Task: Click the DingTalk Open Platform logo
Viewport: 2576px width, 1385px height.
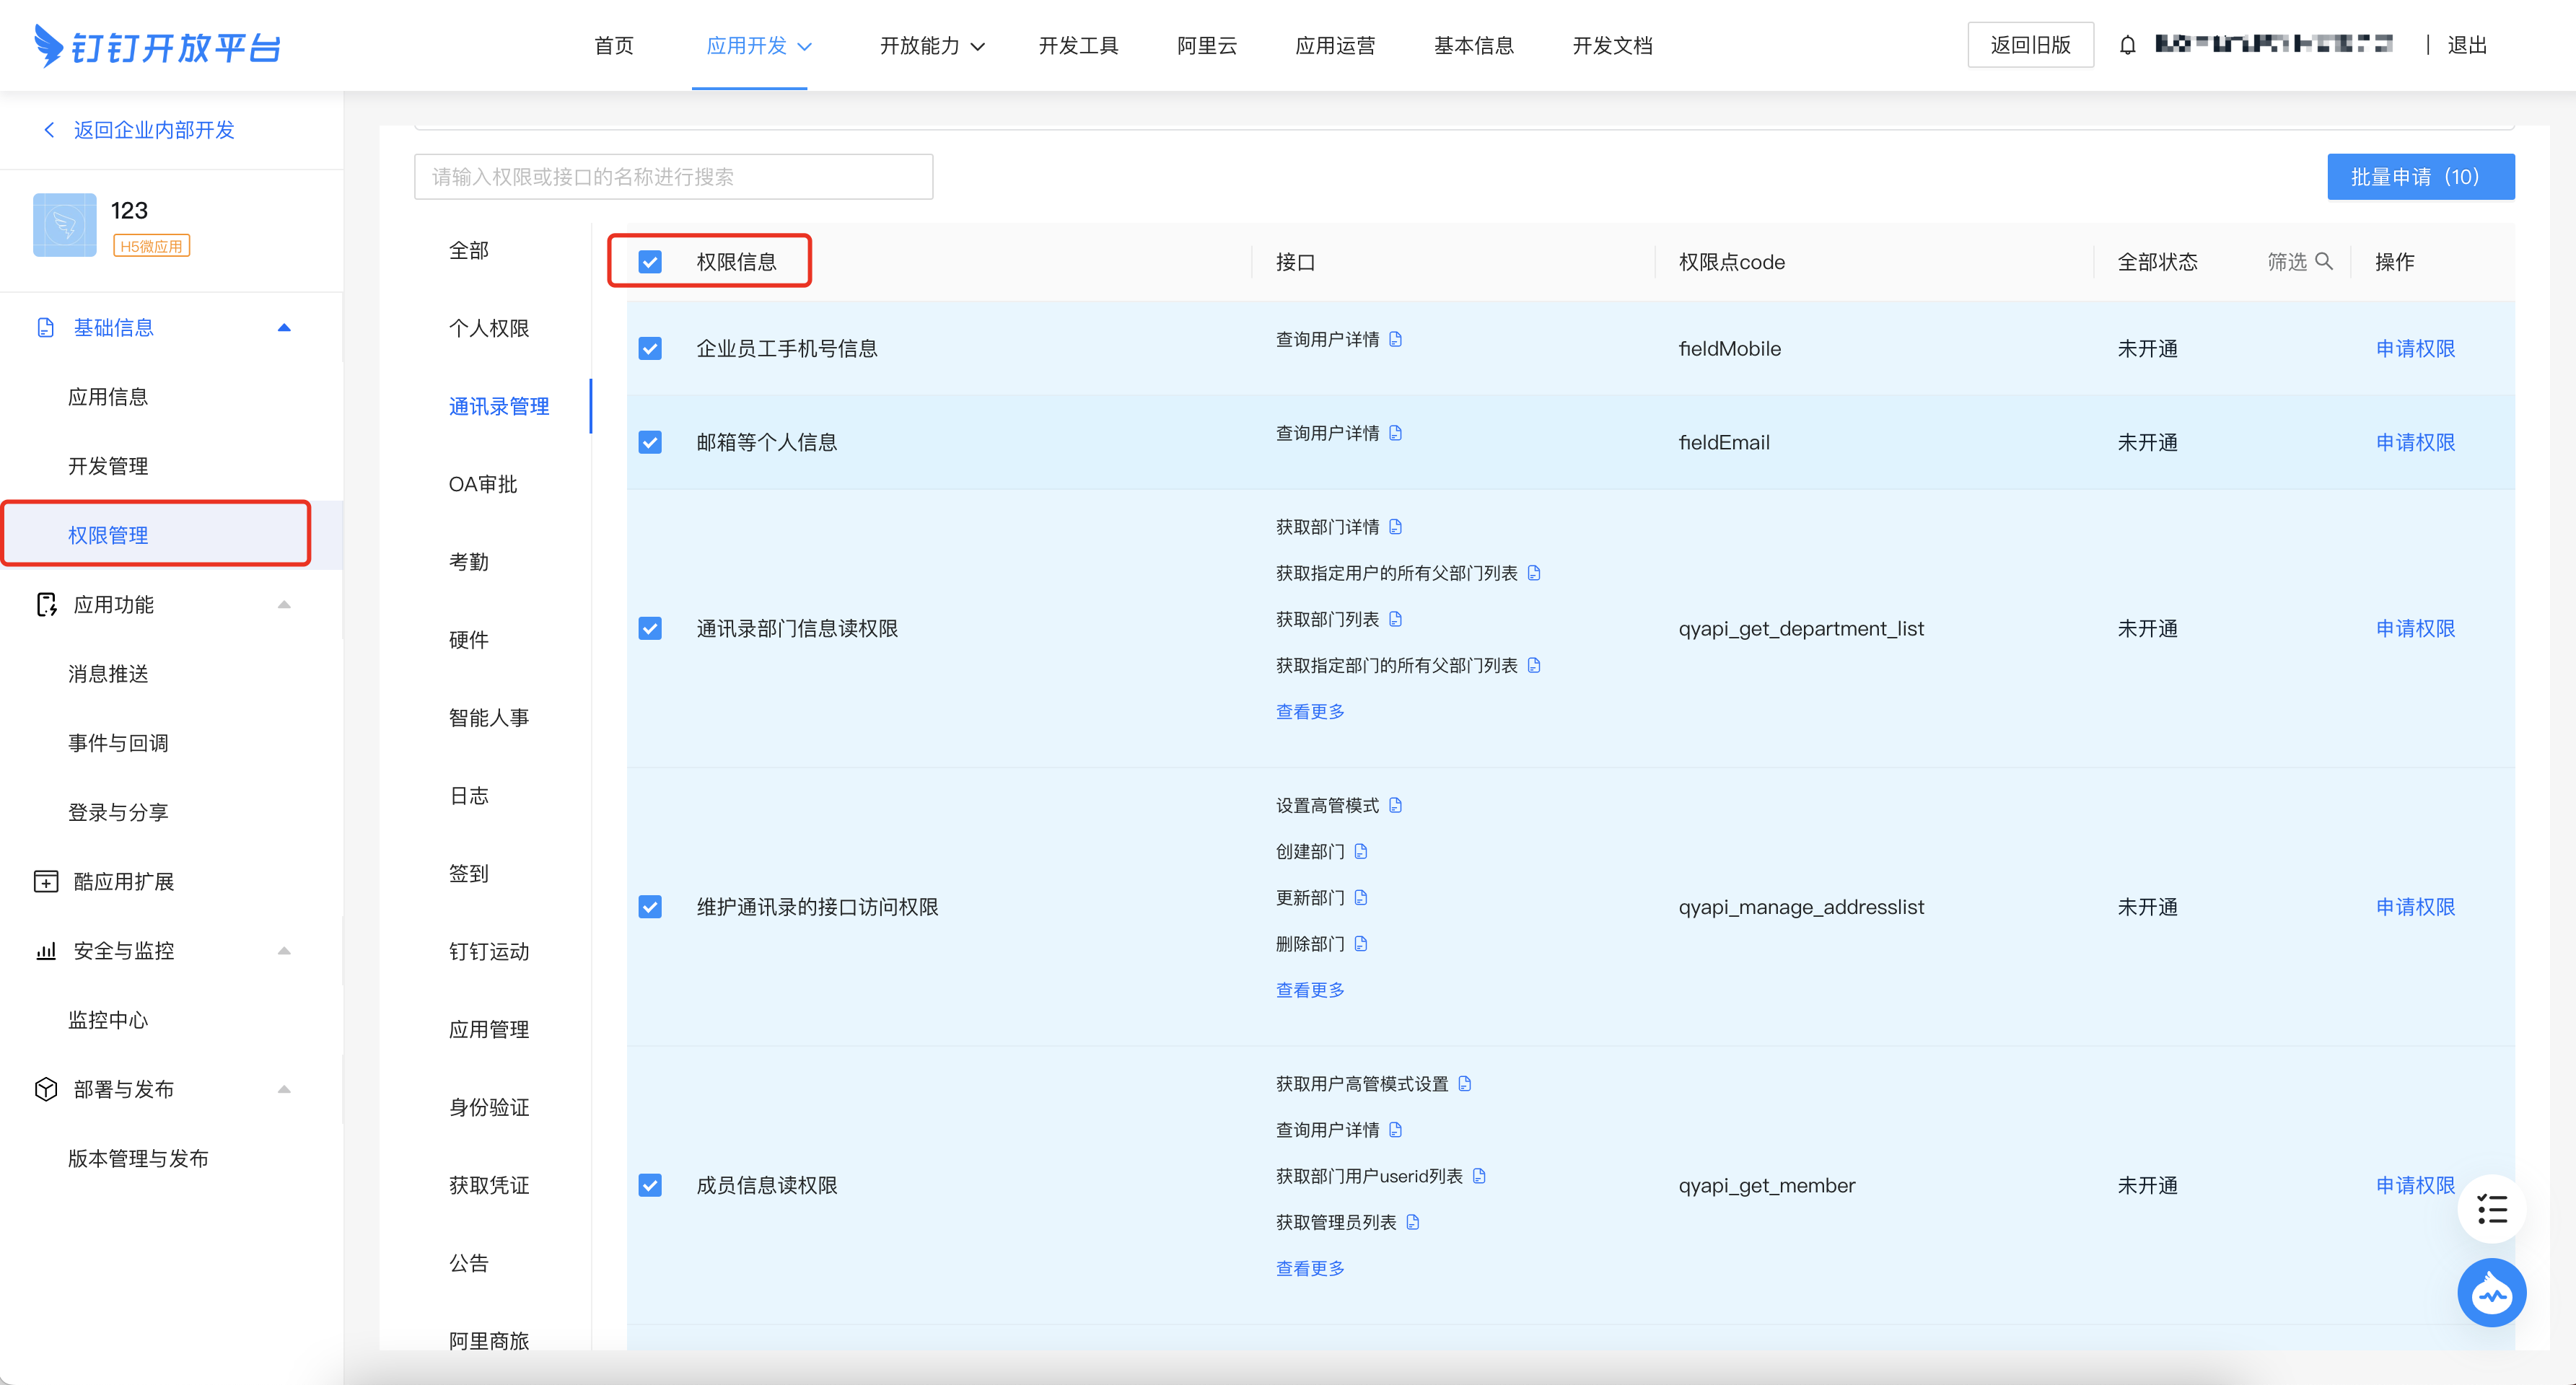Action: click(x=157, y=46)
